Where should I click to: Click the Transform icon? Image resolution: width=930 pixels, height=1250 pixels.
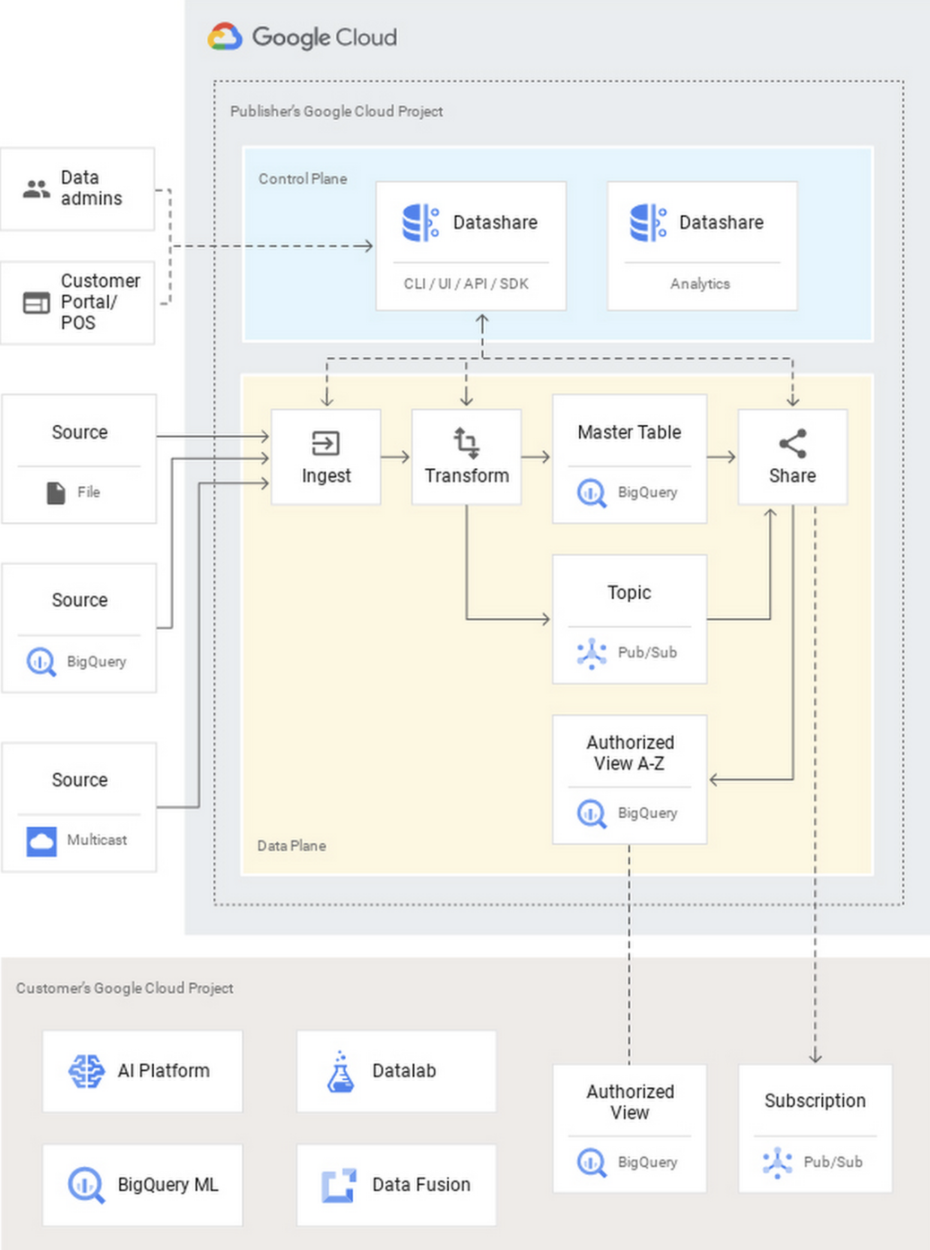pos(466,443)
